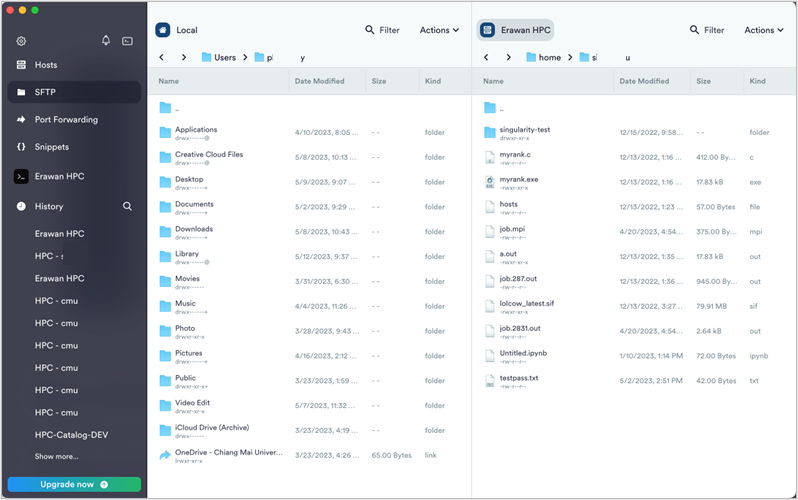Open Port Forwarding section
The height and width of the screenshot is (500, 798).
pos(66,120)
